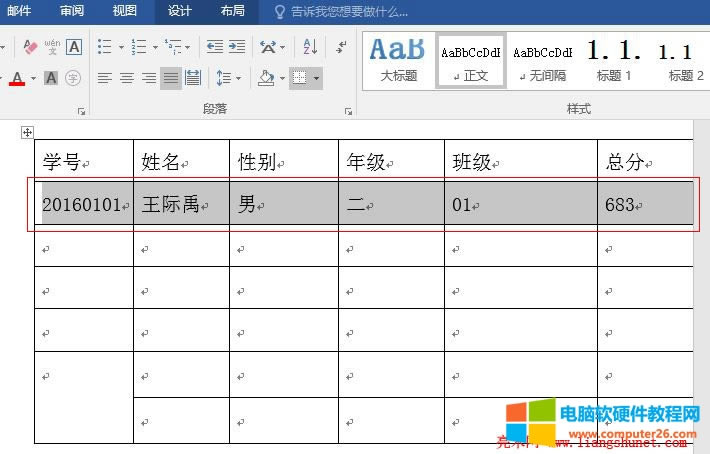The width and height of the screenshot is (710, 454).
Task: Switch to the 设计 tab
Action: [180, 11]
